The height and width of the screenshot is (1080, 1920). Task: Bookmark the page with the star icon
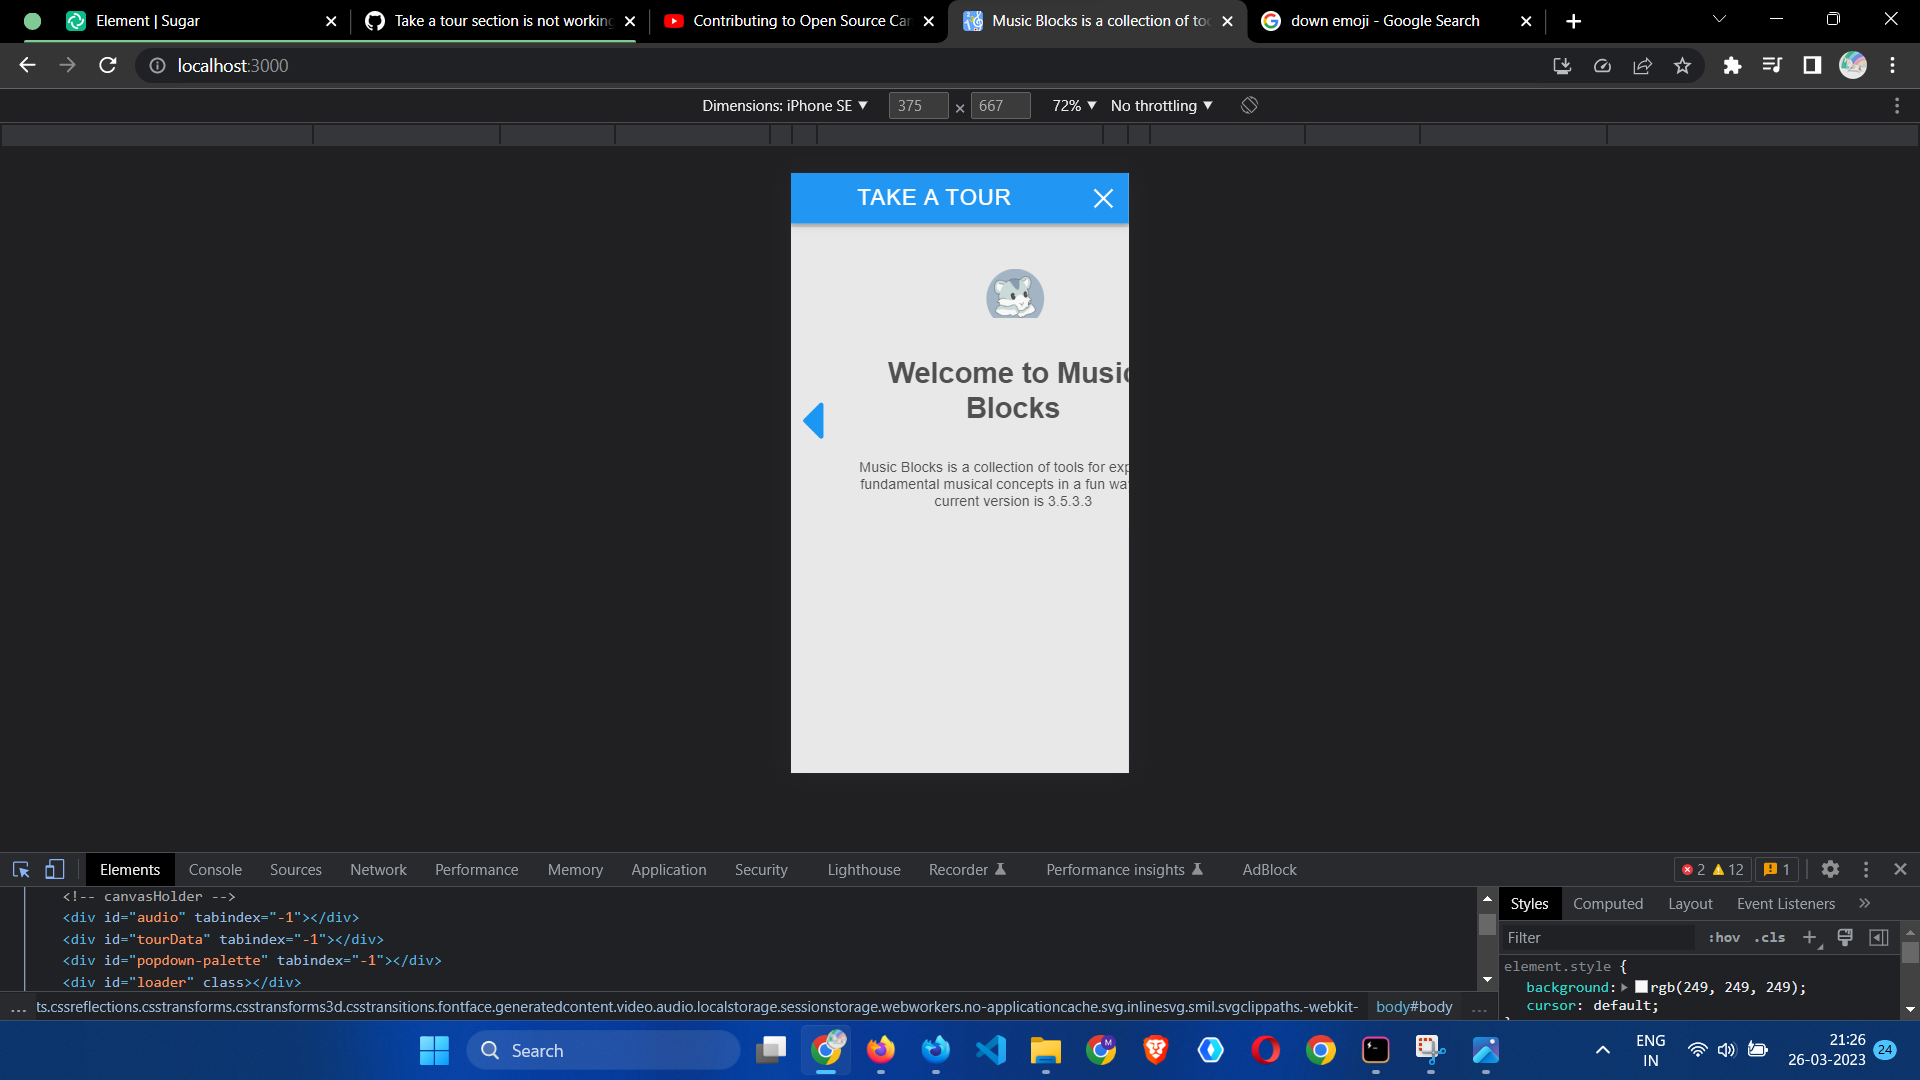coord(1683,65)
